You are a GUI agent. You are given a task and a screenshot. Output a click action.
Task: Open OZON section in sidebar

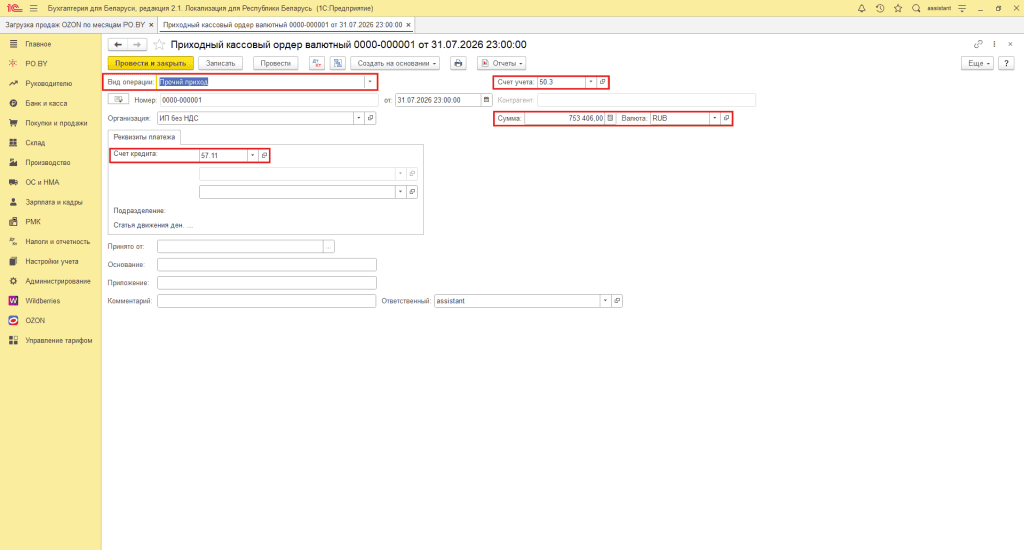(35, 321)
